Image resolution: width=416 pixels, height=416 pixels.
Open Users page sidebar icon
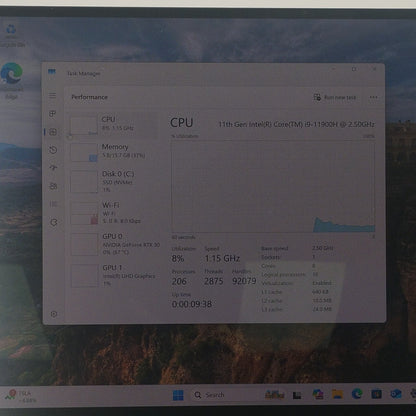[x=53, y=186]
